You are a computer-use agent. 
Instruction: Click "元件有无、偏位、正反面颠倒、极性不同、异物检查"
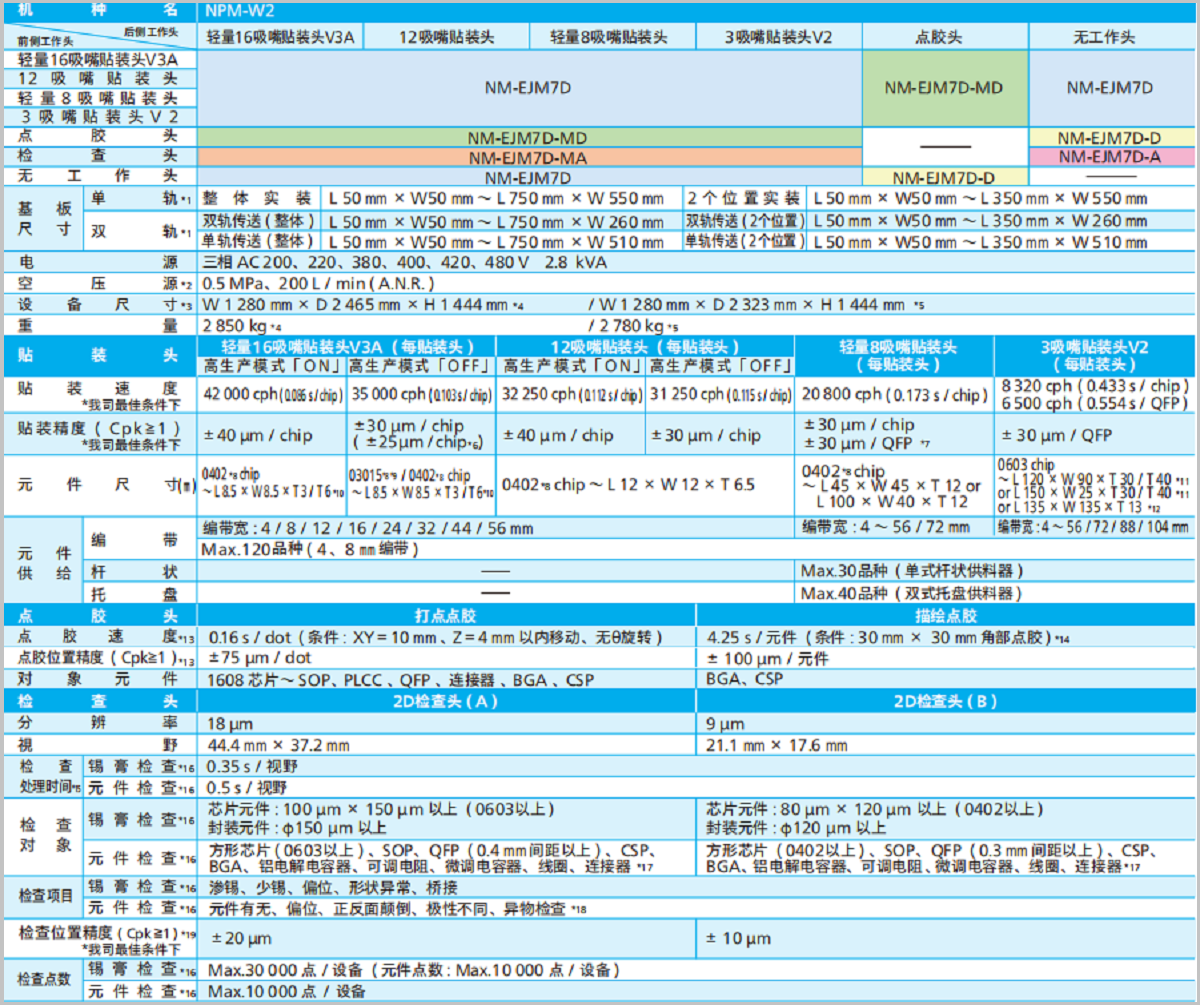click(x=387, y=909)
